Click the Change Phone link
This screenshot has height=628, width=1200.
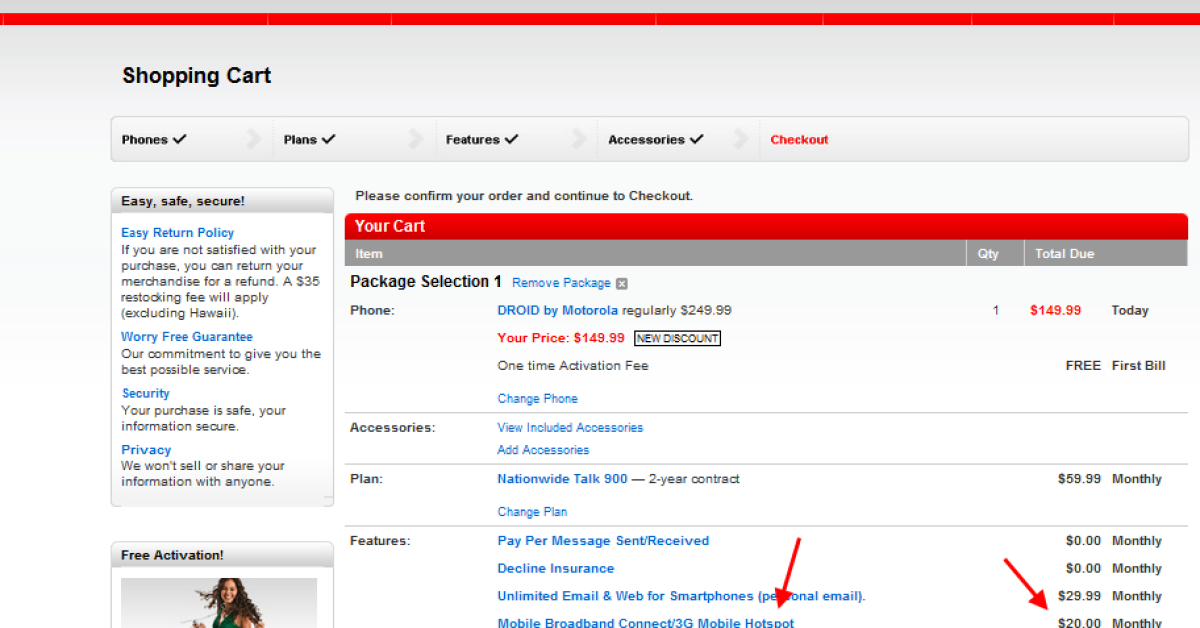pos(537,399)
